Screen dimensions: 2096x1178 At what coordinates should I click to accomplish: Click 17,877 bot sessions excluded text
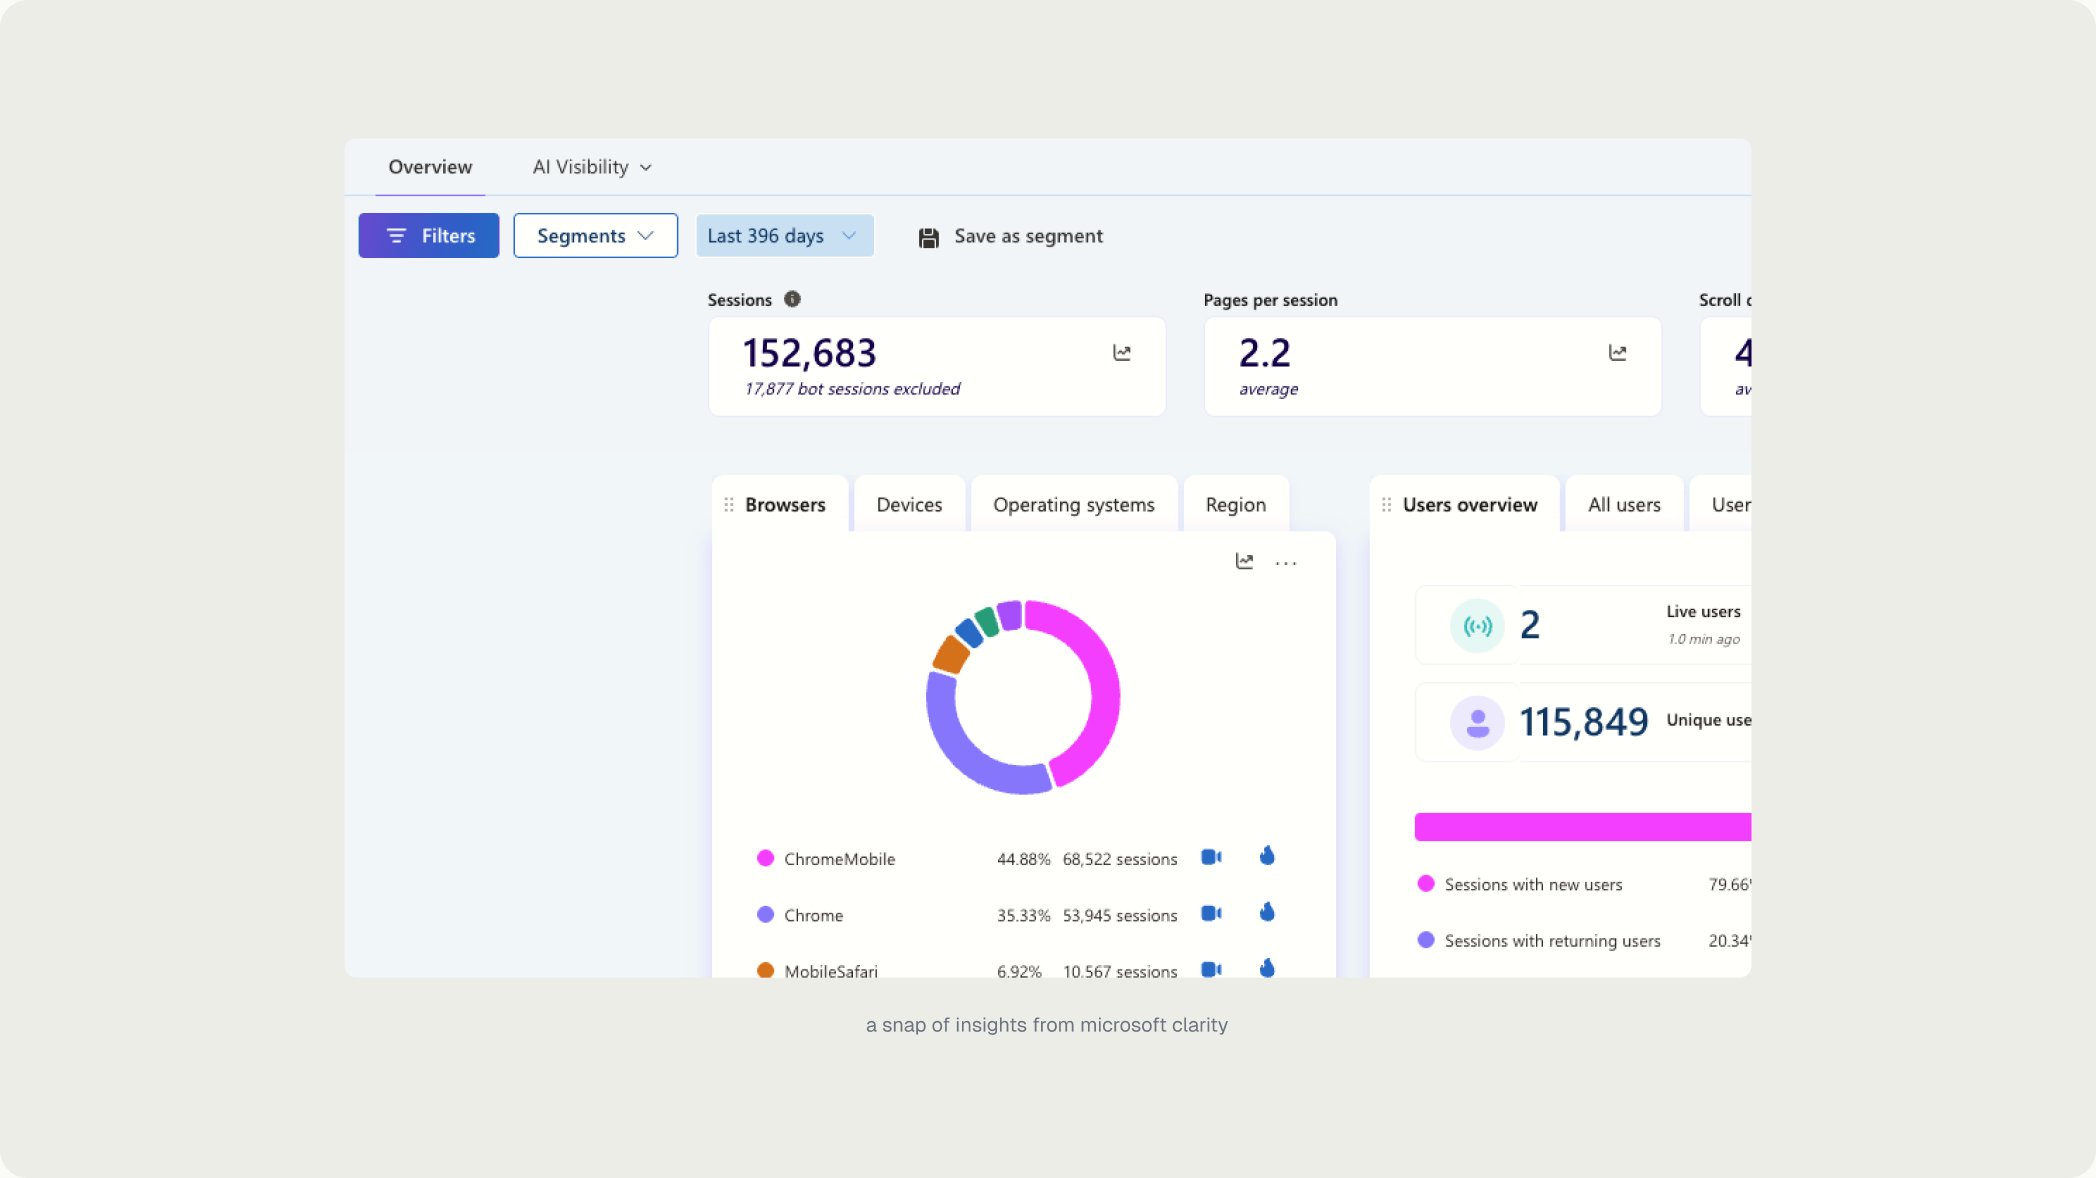[x=852, y=389]
